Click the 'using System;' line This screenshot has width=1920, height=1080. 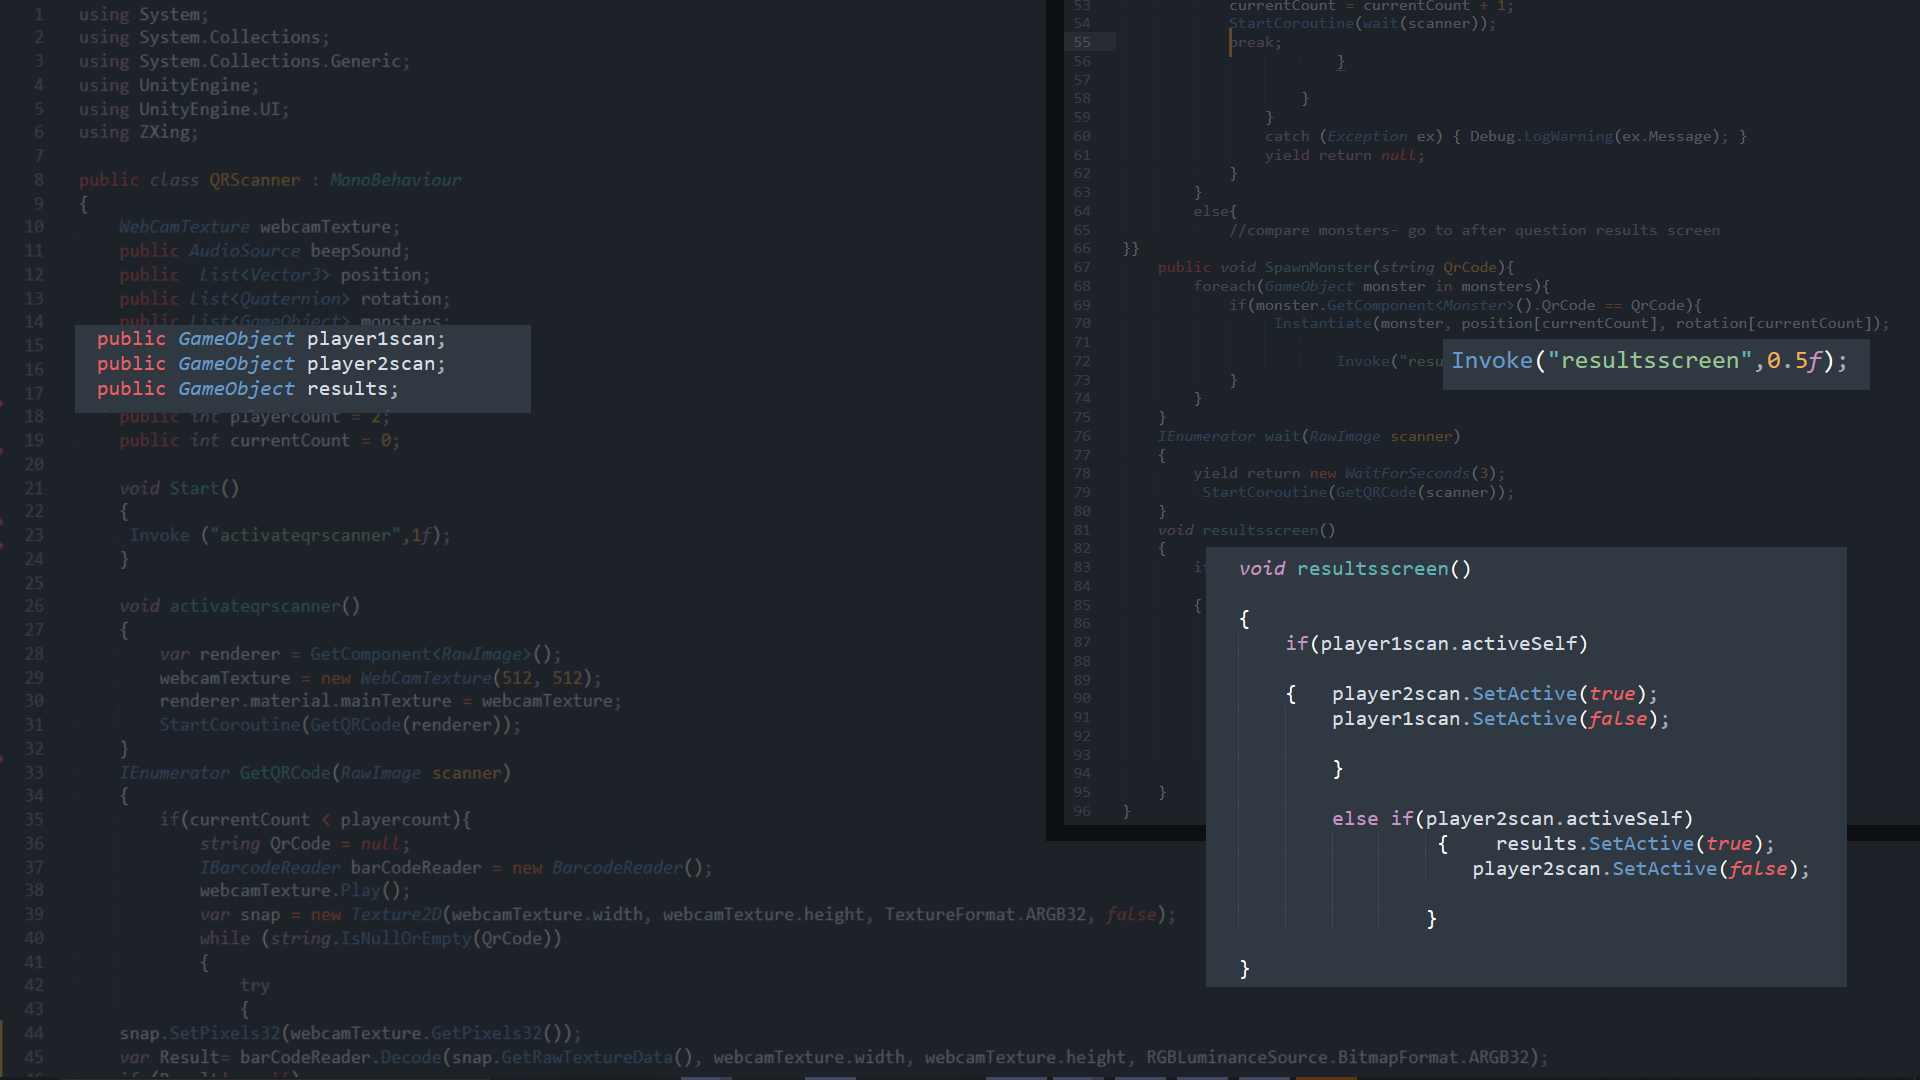[144, 14]
